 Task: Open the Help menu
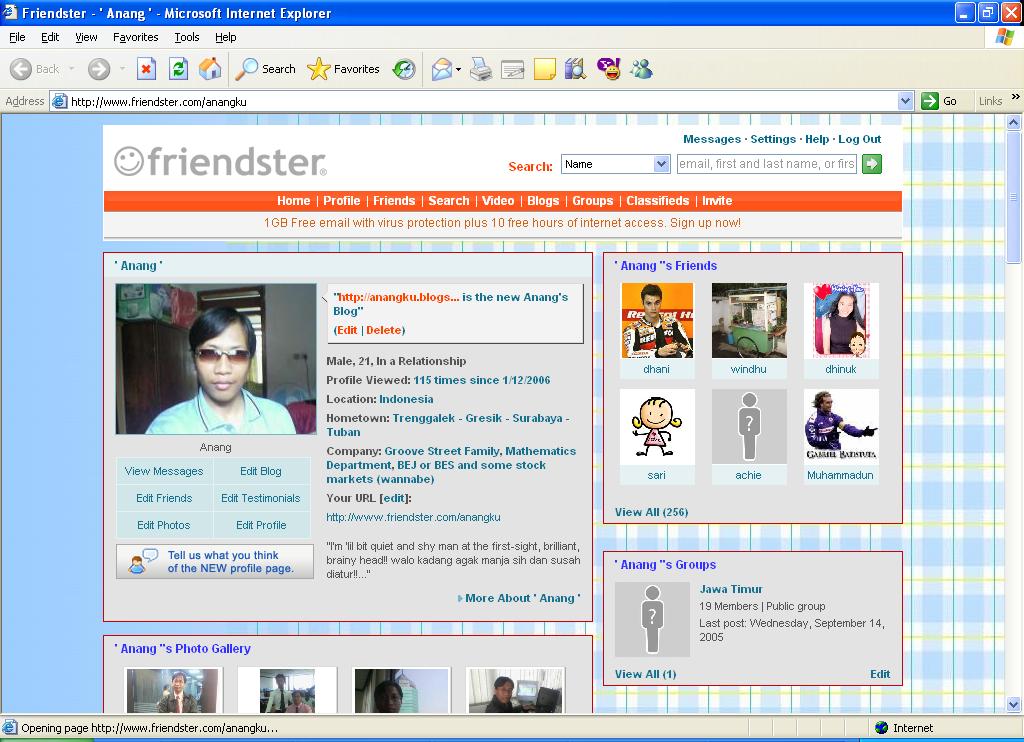pyautogui.click(x=225, y=37)
